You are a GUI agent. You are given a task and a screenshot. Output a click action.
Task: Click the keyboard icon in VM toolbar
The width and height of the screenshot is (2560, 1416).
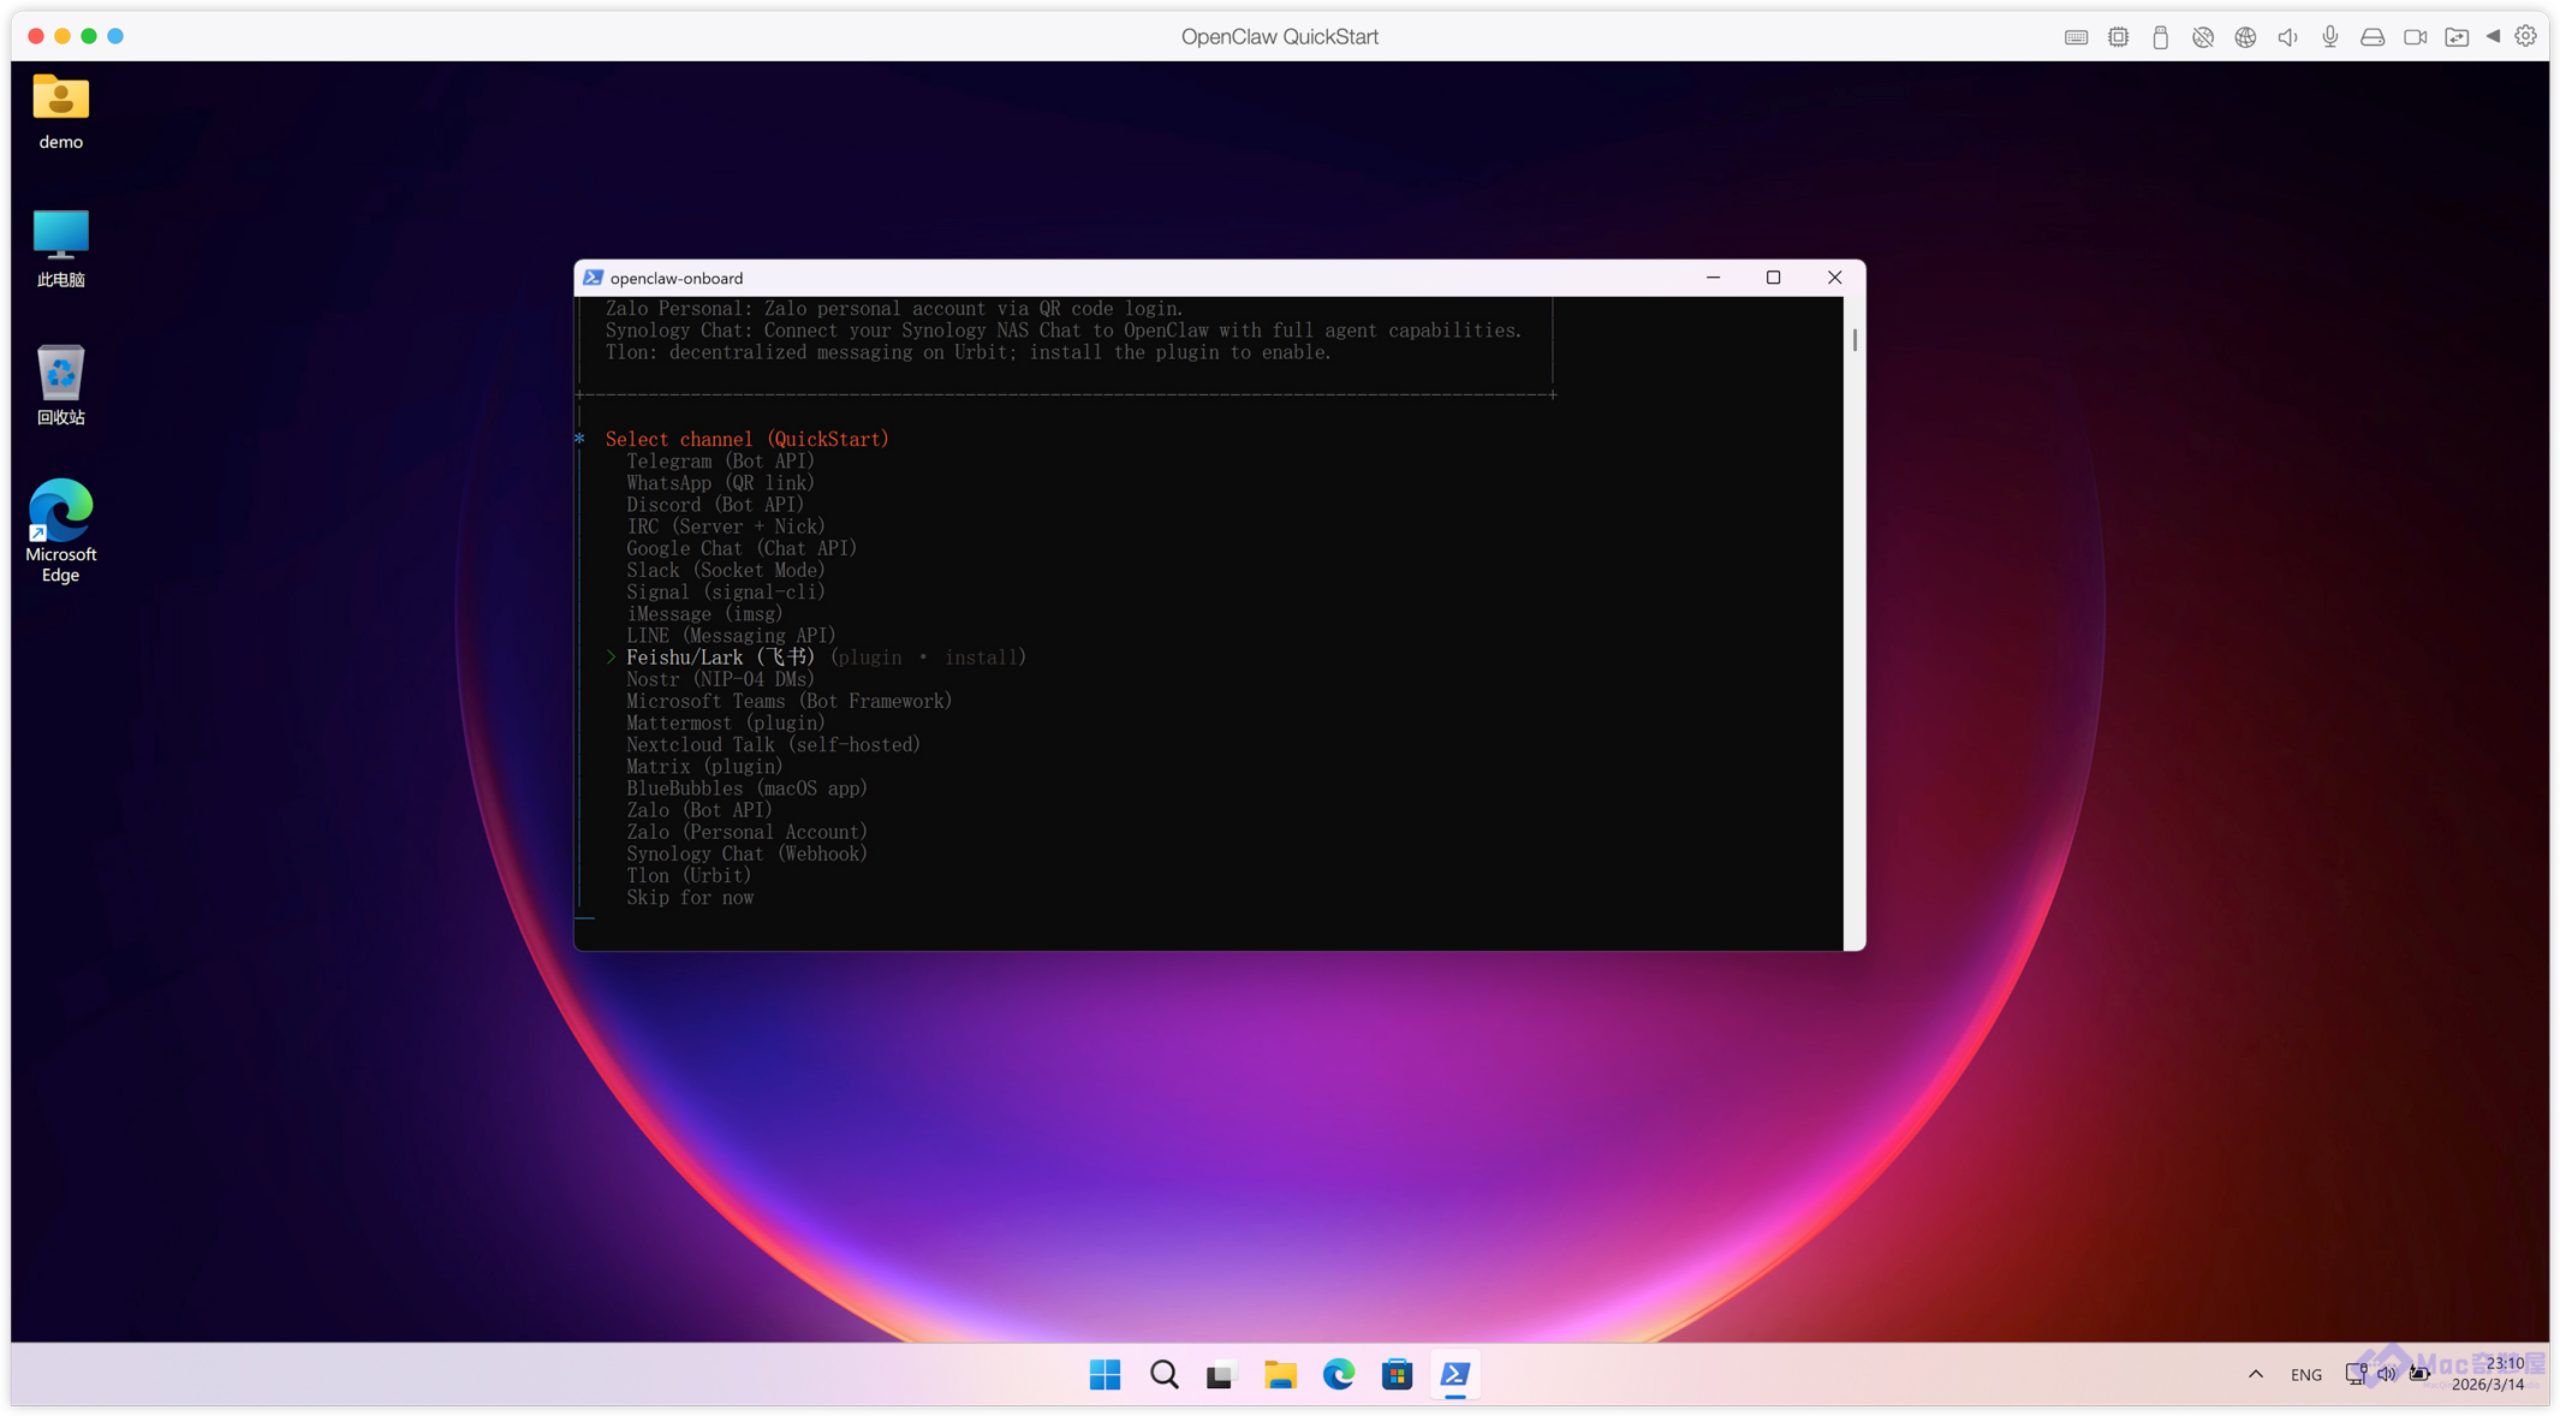pyautogui.click(x=2075, y=37)
